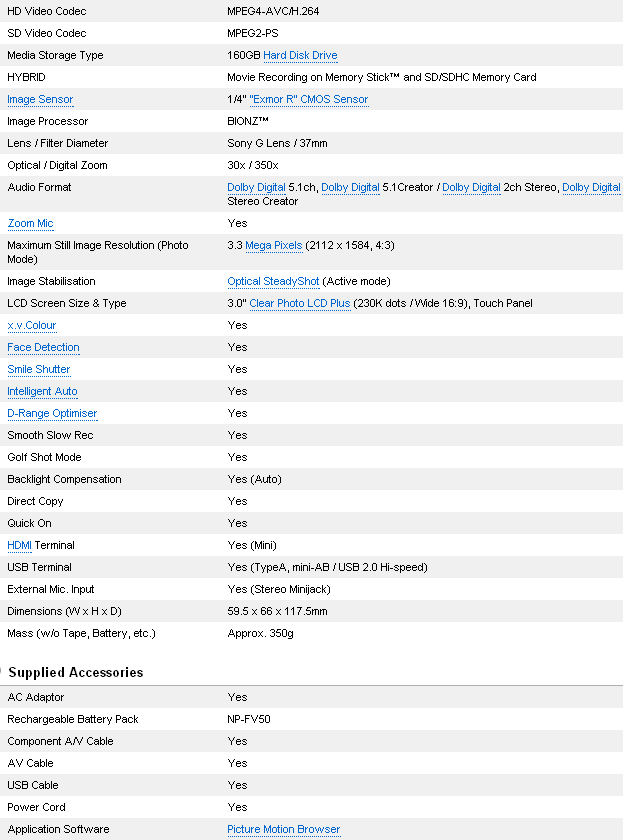Open the D-Range Optimiser link
623x840 pixels.
52,413
